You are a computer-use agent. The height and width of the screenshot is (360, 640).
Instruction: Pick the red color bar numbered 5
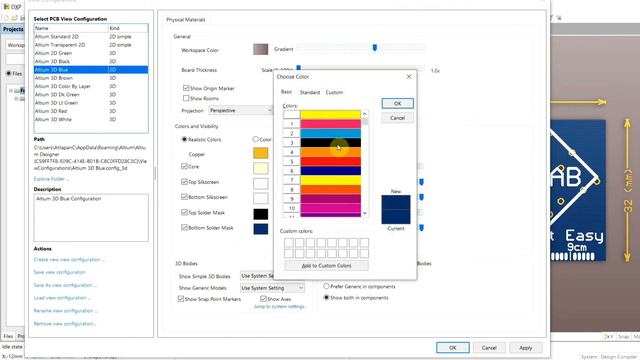(331, 161)
